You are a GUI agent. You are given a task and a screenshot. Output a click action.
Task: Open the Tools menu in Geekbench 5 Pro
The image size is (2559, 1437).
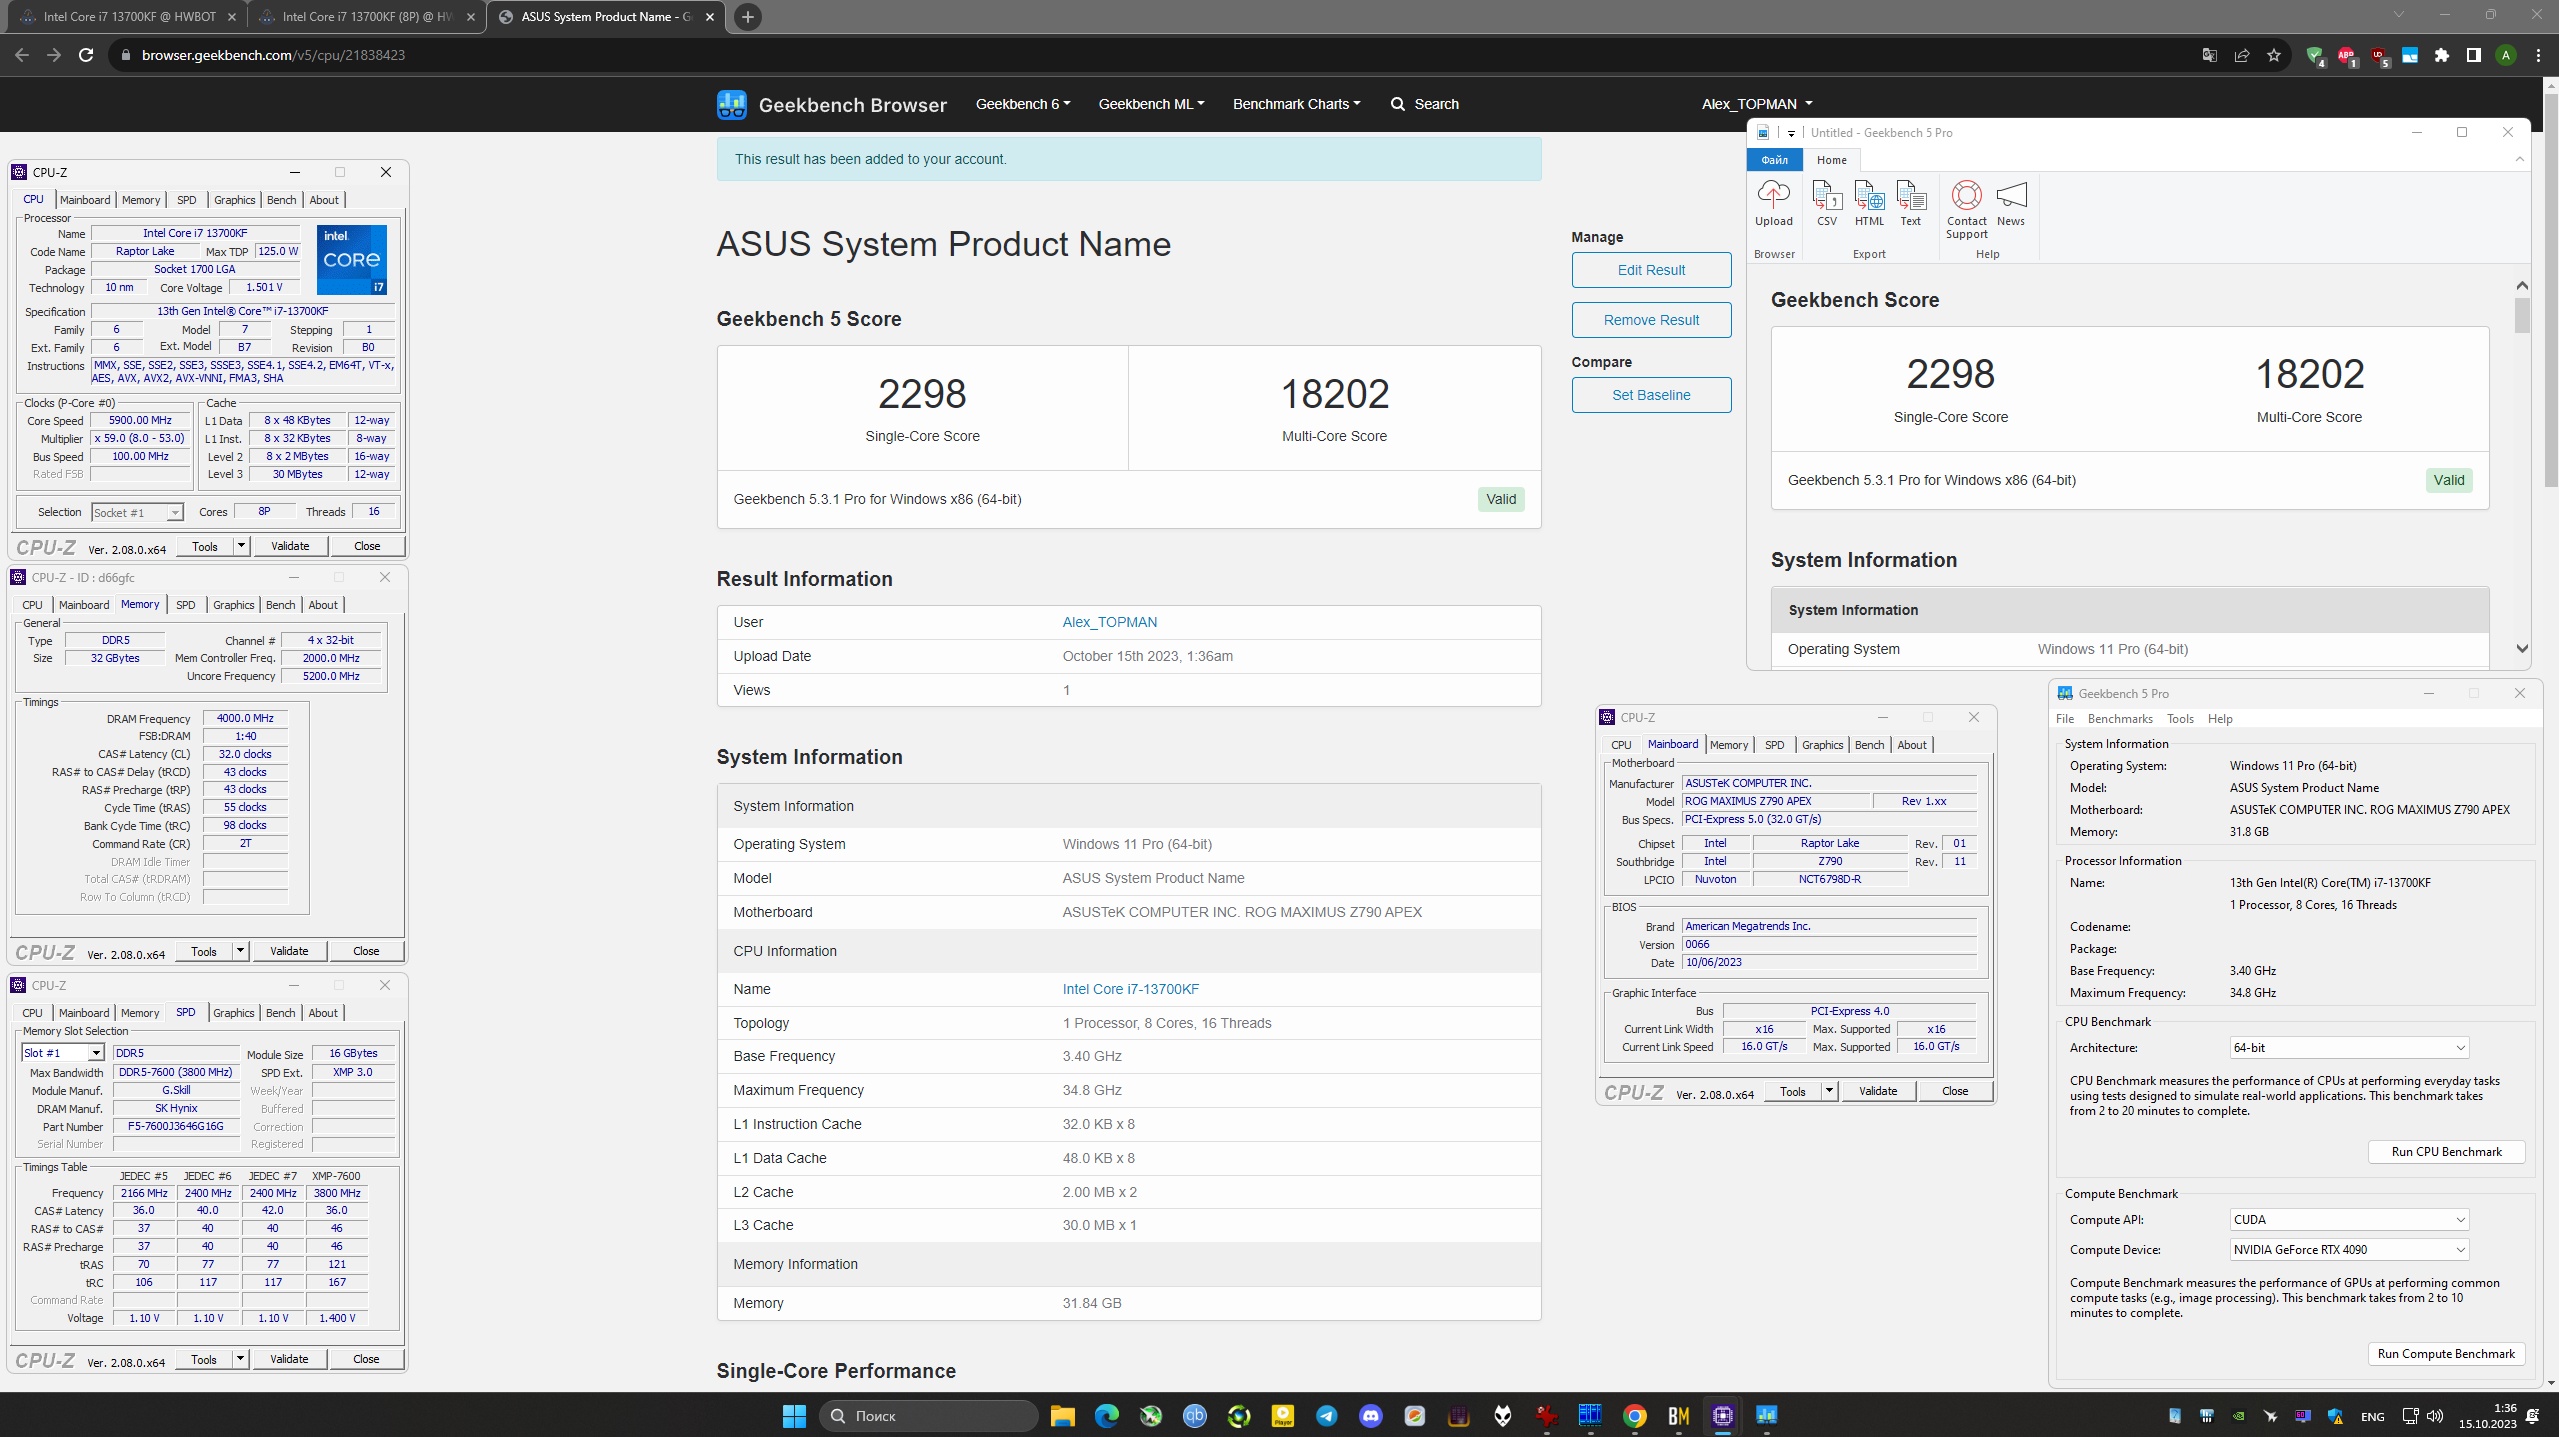coord(2180,719)
